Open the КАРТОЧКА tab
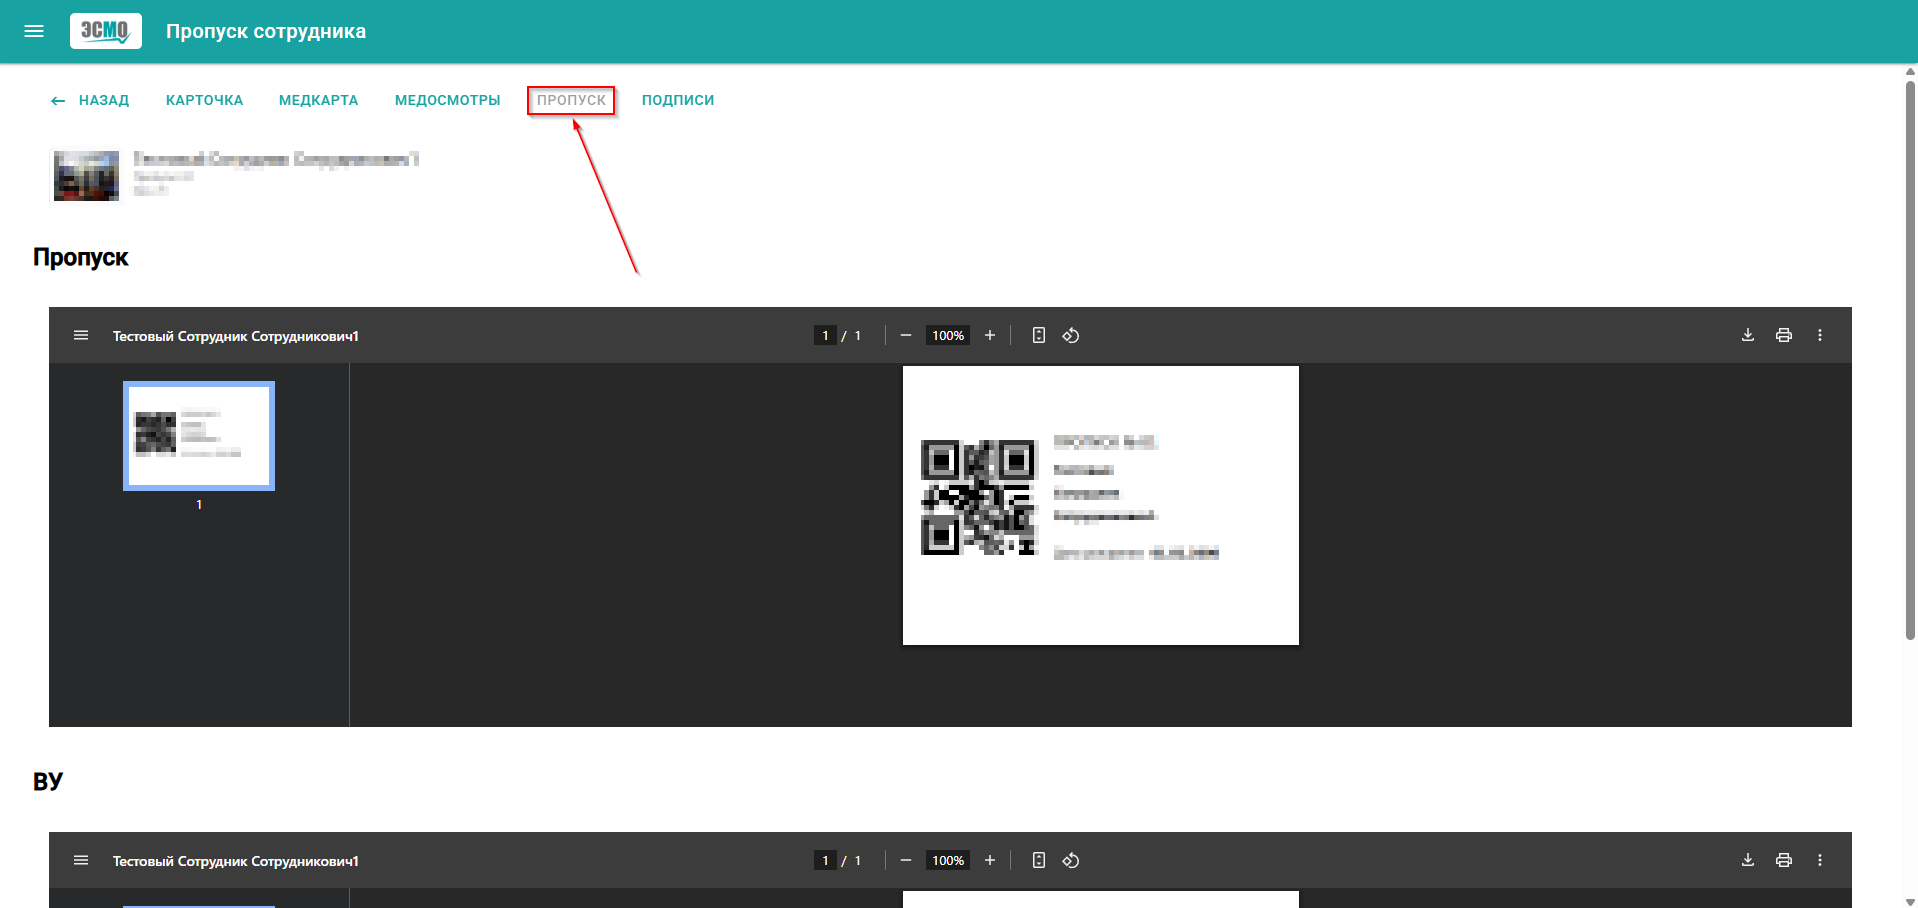The height and width of the screenshot is (908, 1918). 204,100
